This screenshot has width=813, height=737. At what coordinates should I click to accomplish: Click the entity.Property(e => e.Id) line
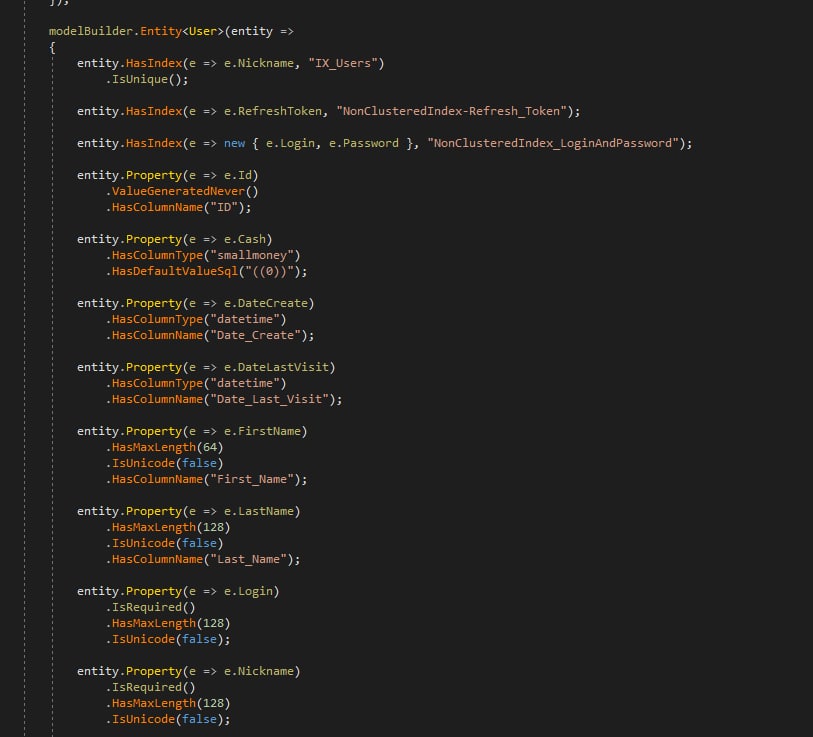pos(167,175)
